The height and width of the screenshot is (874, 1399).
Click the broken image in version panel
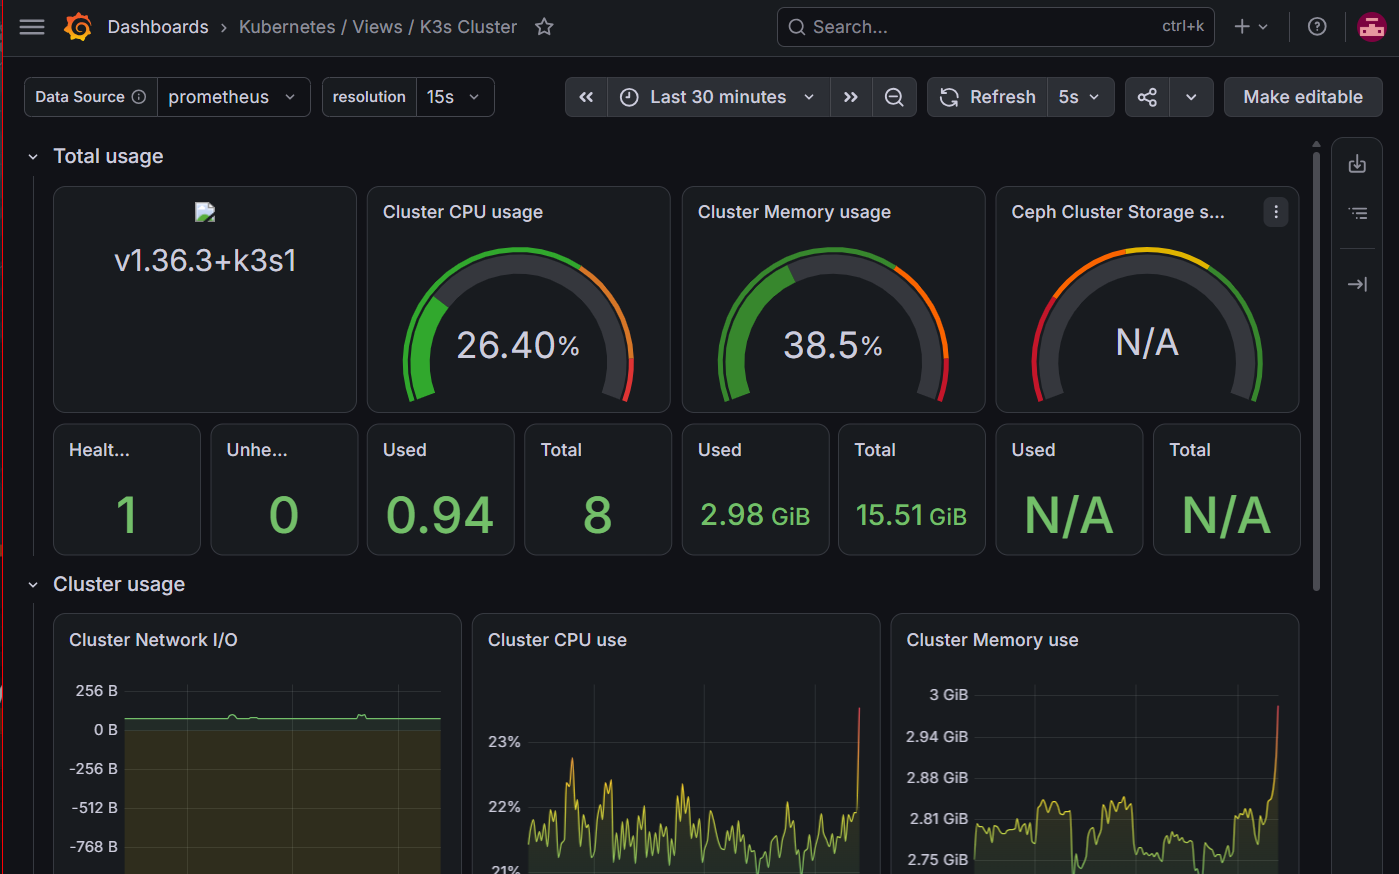point(205,212)
